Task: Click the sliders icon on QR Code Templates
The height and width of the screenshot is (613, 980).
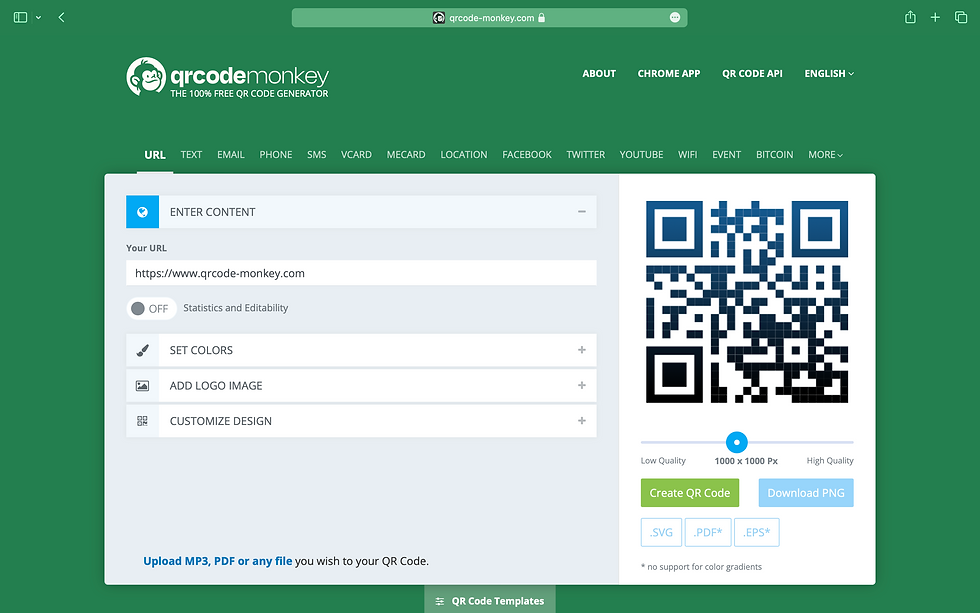Action: pos(440,601)
